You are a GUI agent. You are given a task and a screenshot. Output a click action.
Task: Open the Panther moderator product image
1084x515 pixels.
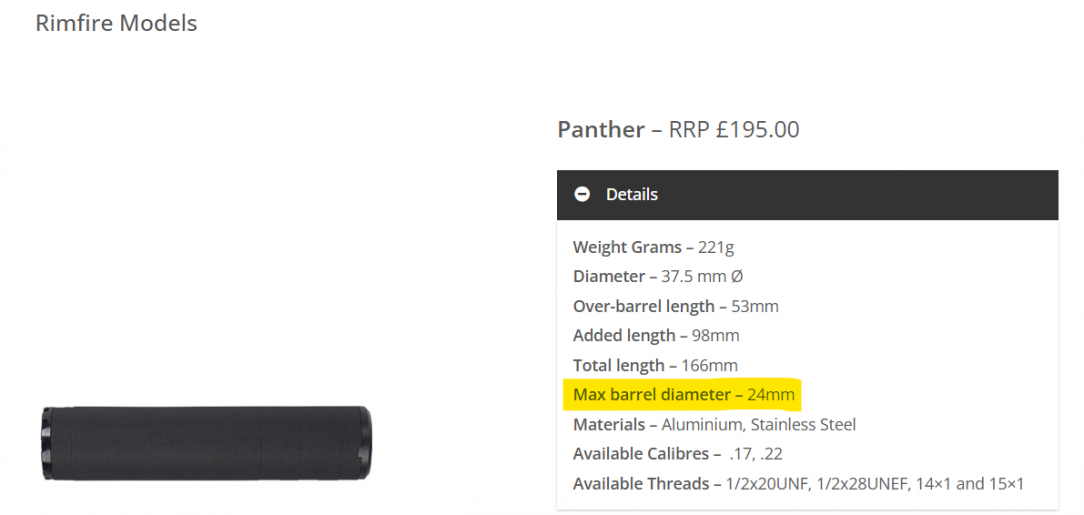[x=207, y=444]
